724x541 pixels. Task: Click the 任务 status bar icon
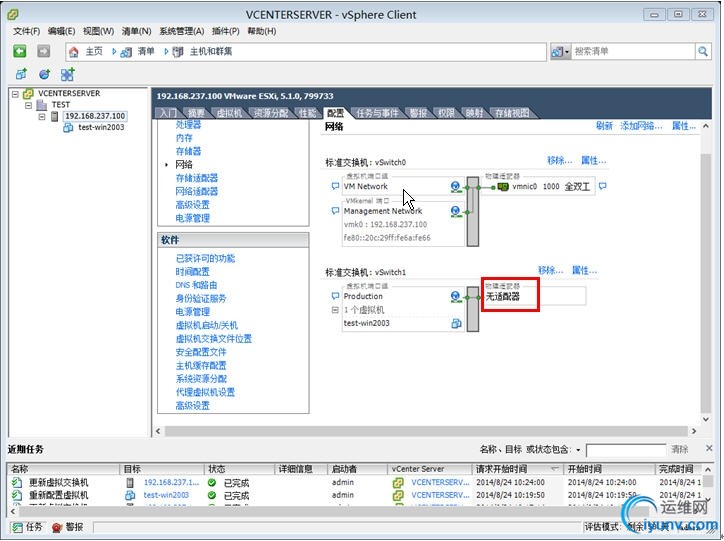[18, 527]
